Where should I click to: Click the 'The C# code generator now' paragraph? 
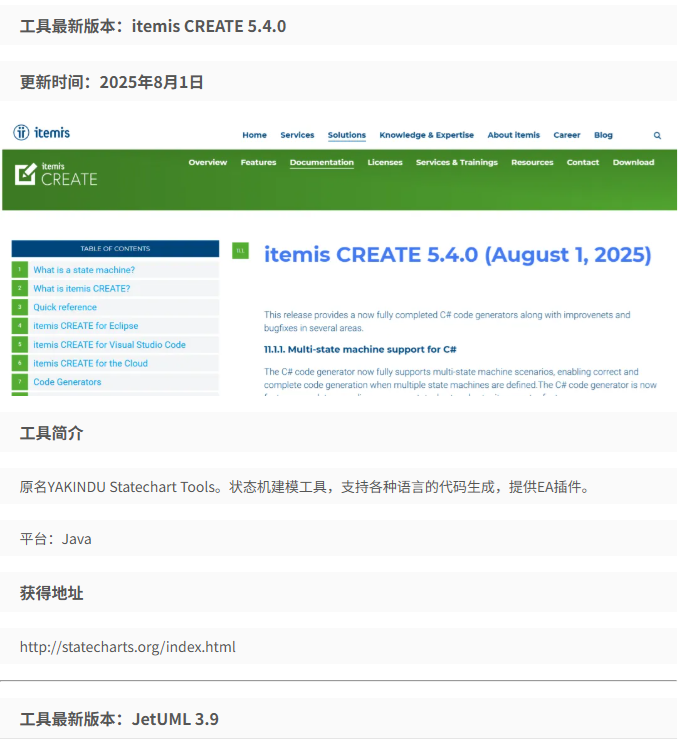[x=460, y=378]
